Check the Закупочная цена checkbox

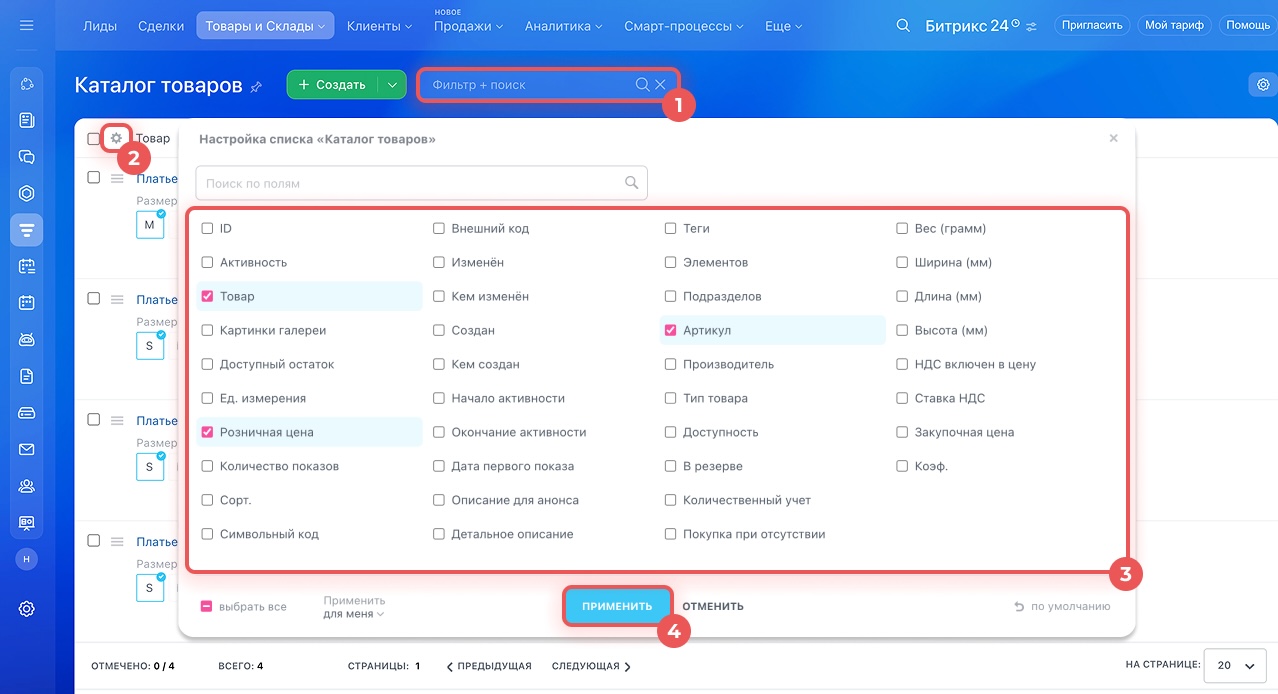[902, 432]
